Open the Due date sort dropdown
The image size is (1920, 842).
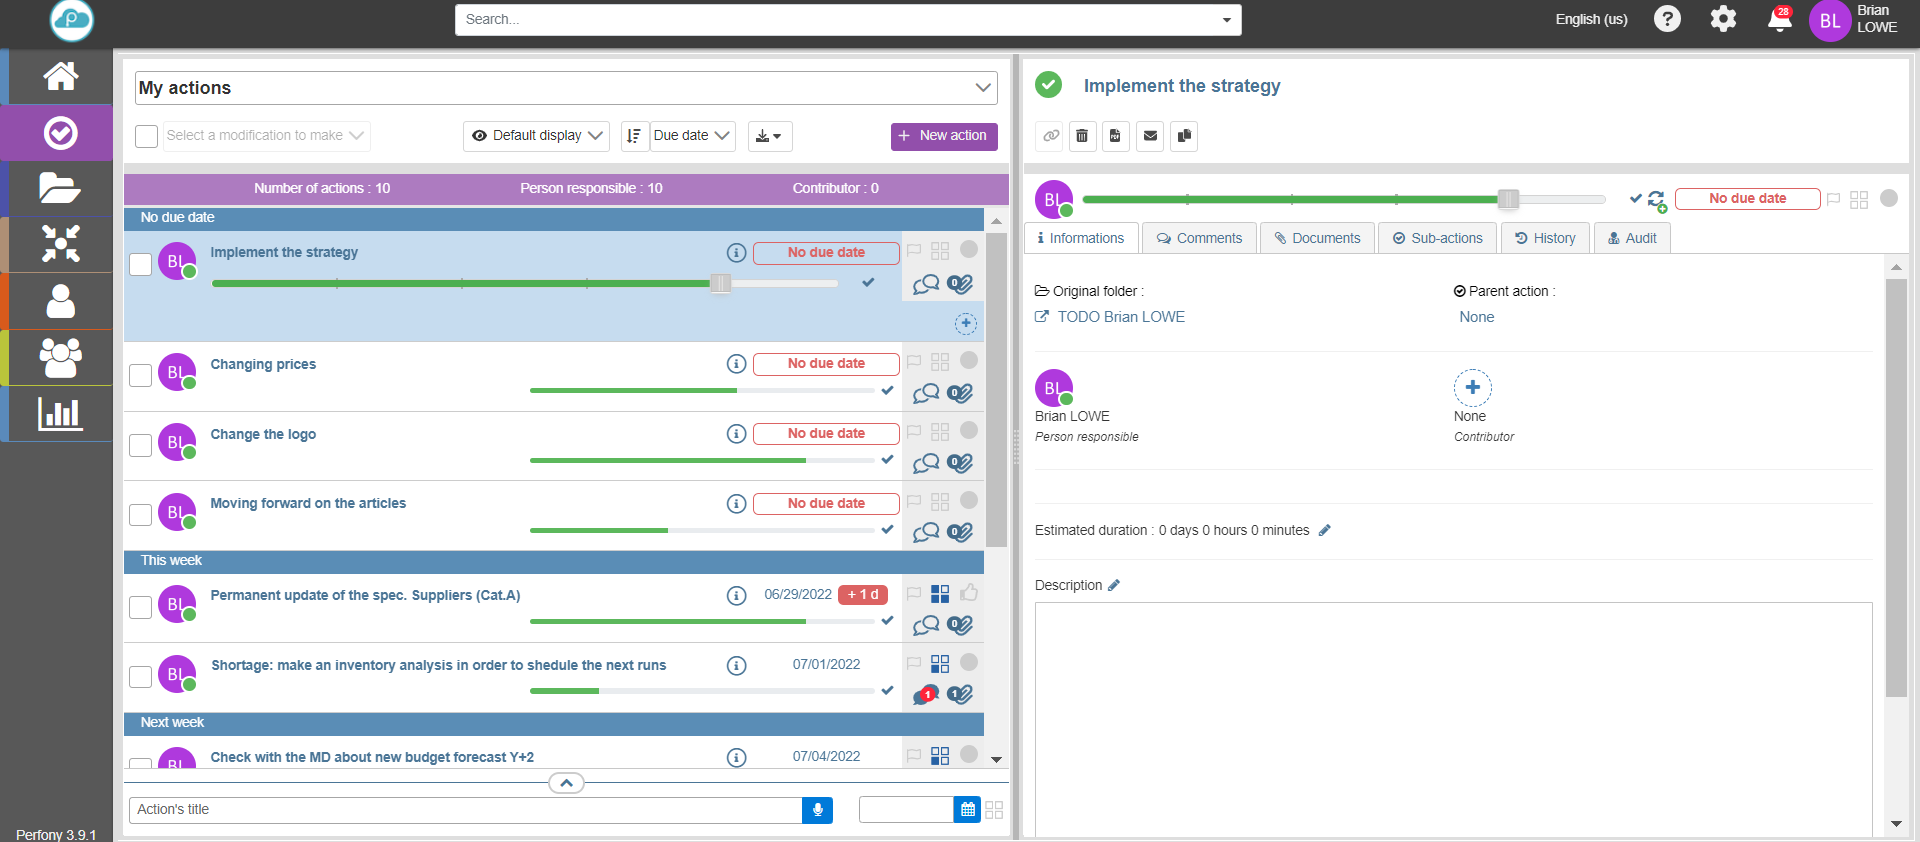[692, 136]
